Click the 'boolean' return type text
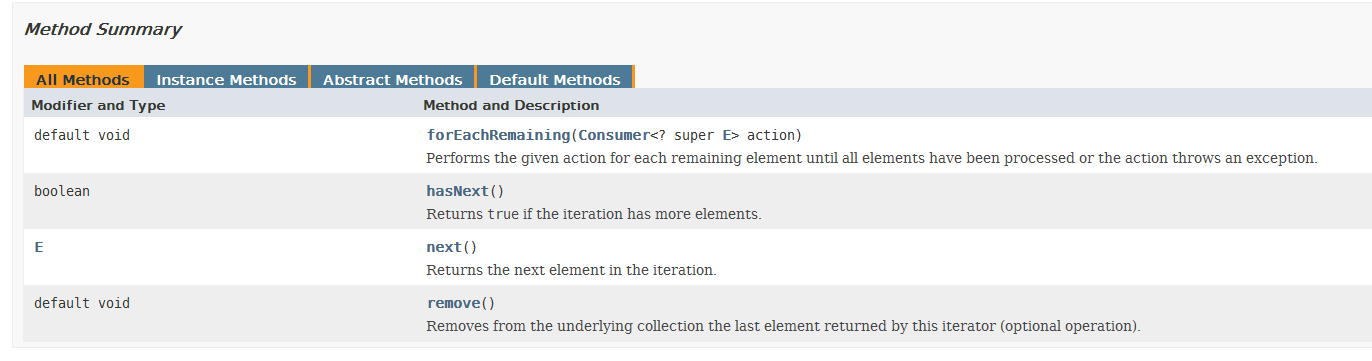Screen dimensions: 1372x361 click(x=62, y=191)
